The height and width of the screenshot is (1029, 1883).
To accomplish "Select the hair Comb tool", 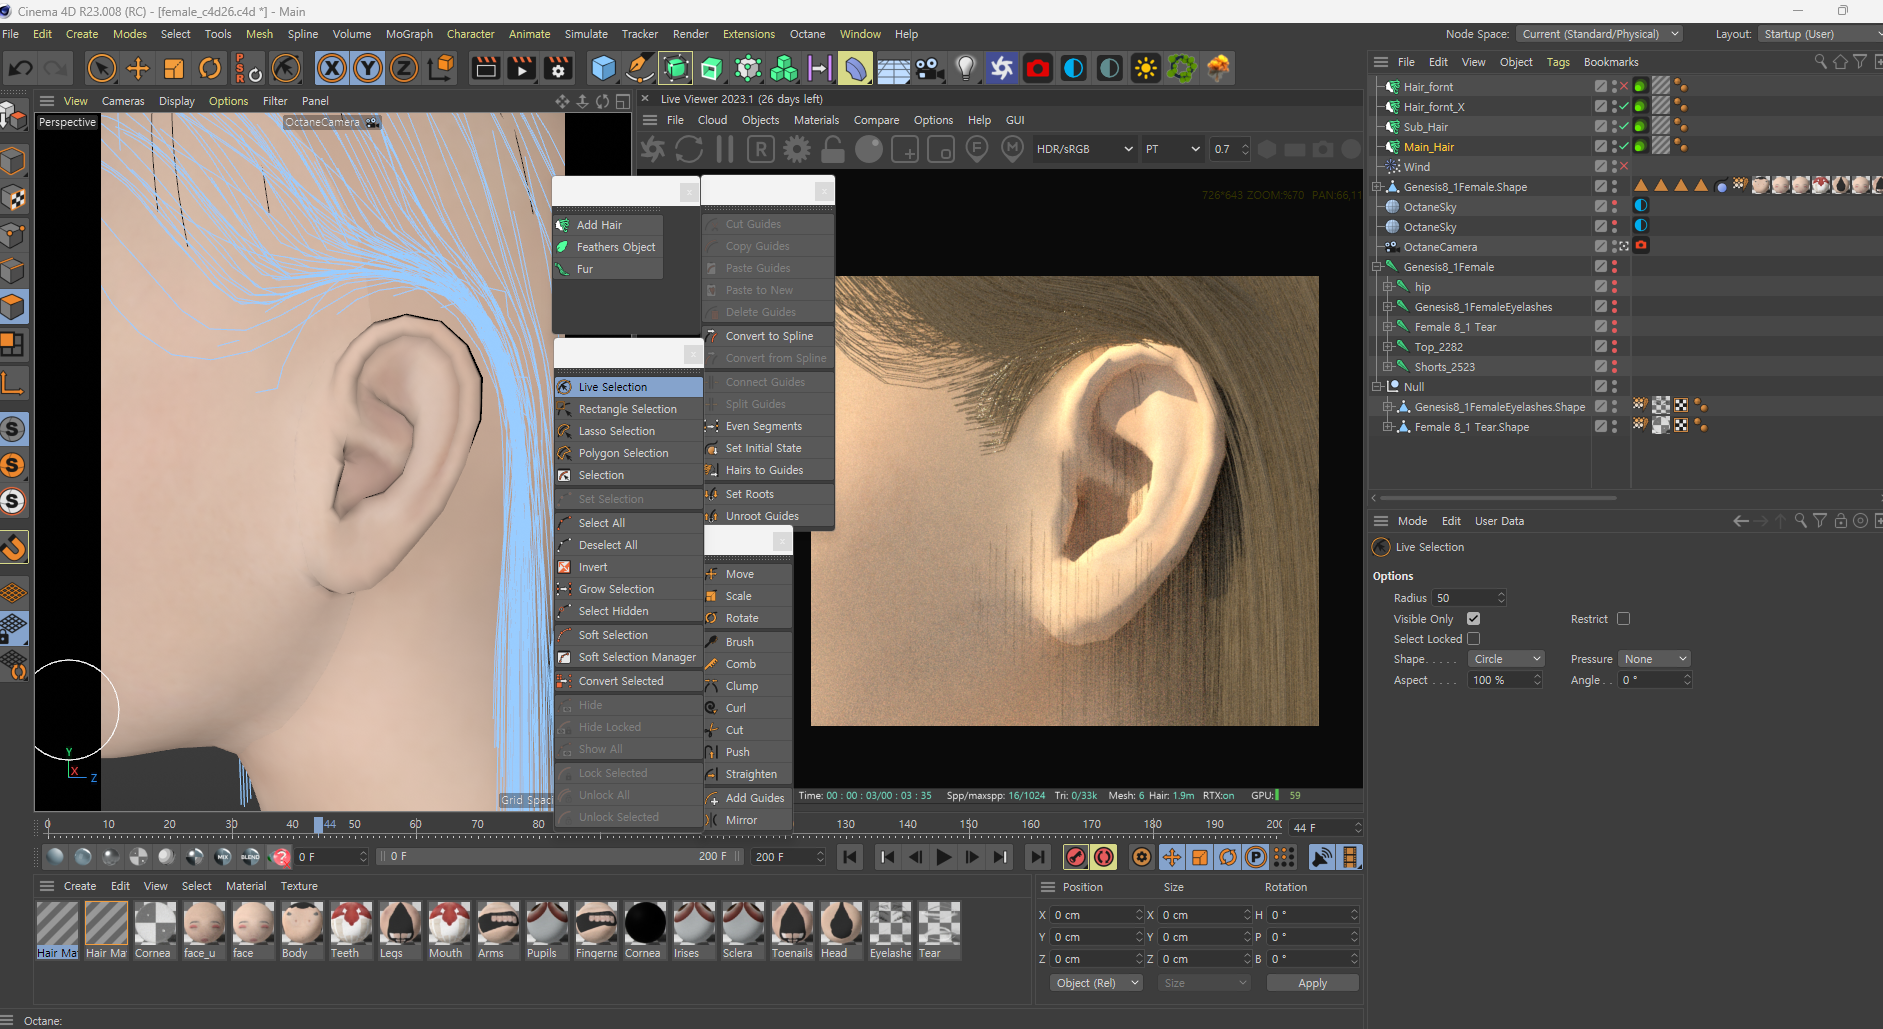I will [747, 664].
